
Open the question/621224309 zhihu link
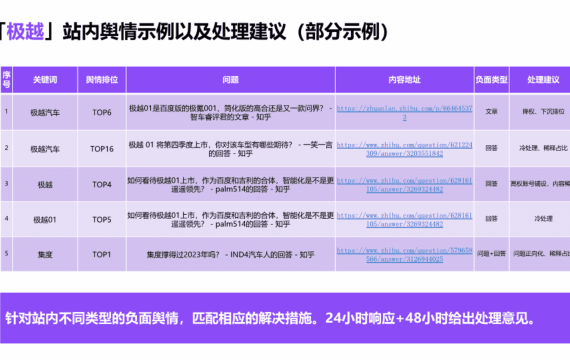coord(404,149)
